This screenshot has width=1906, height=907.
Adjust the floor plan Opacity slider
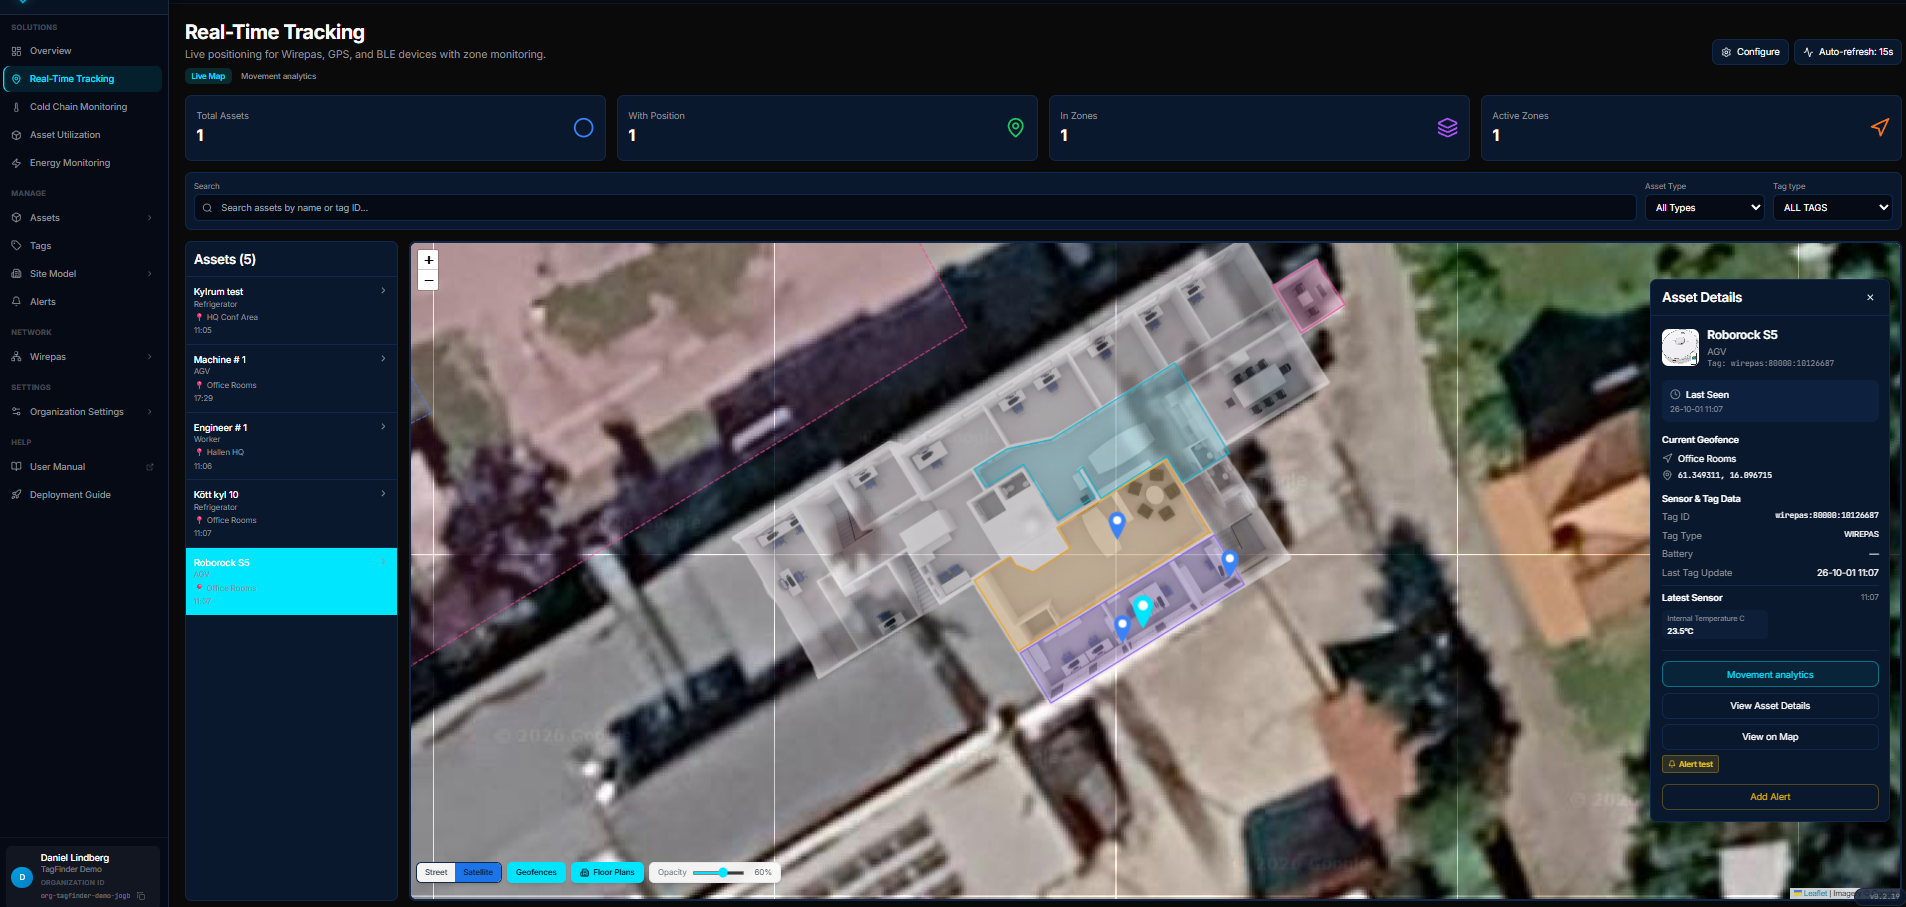[718, 873]
